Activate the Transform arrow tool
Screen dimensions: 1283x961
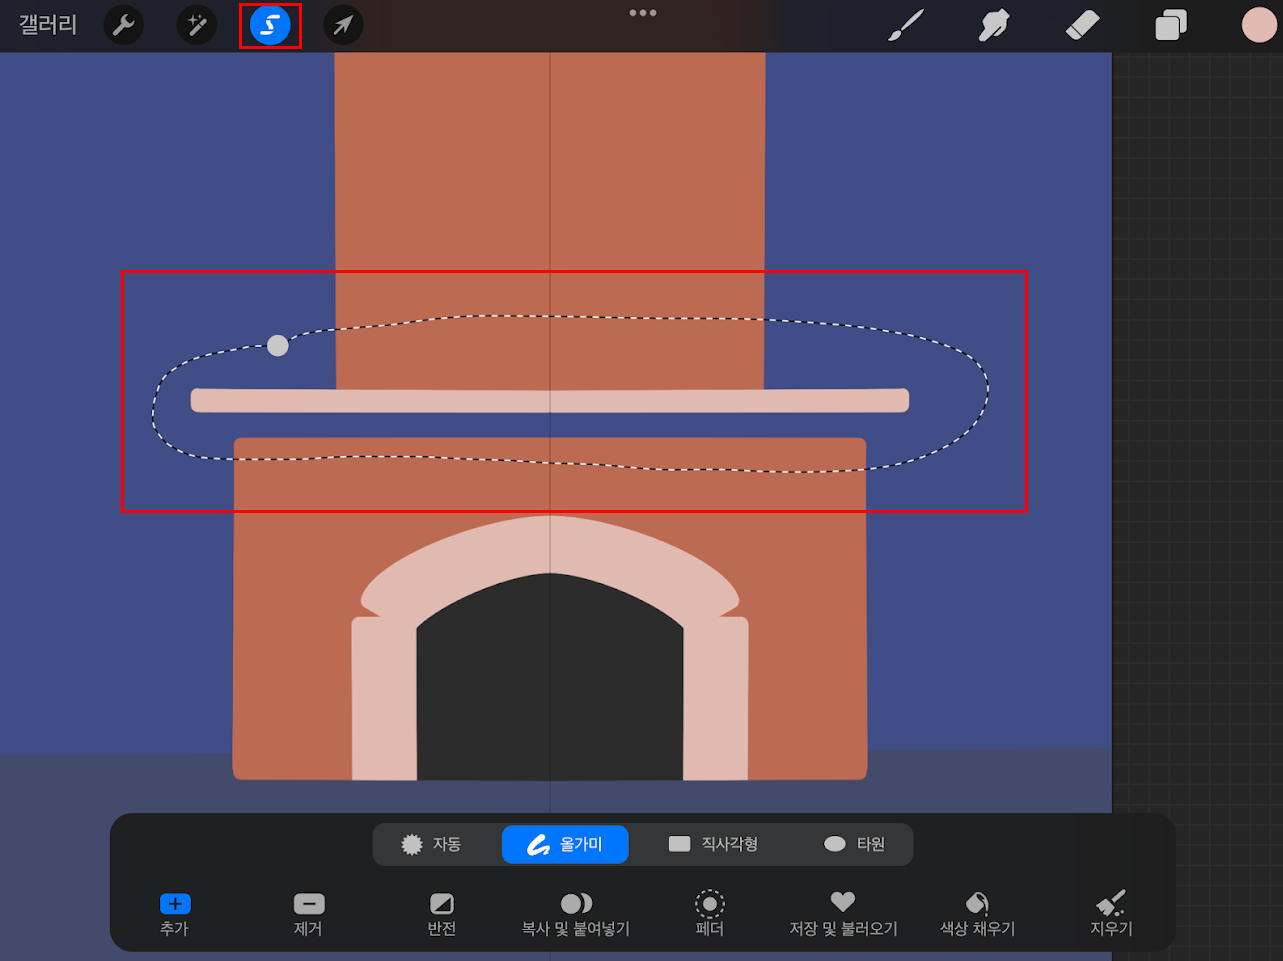coord(343,25)
